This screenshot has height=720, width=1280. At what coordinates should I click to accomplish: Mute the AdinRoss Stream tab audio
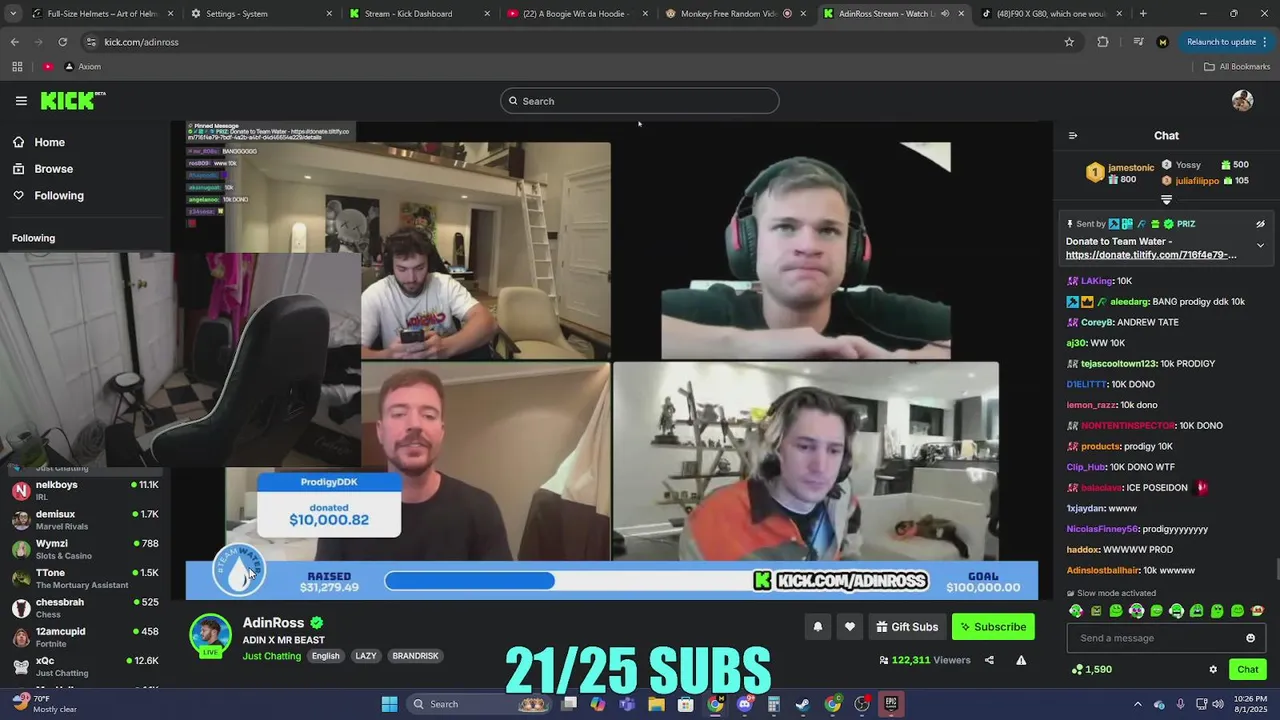(945, 14)
